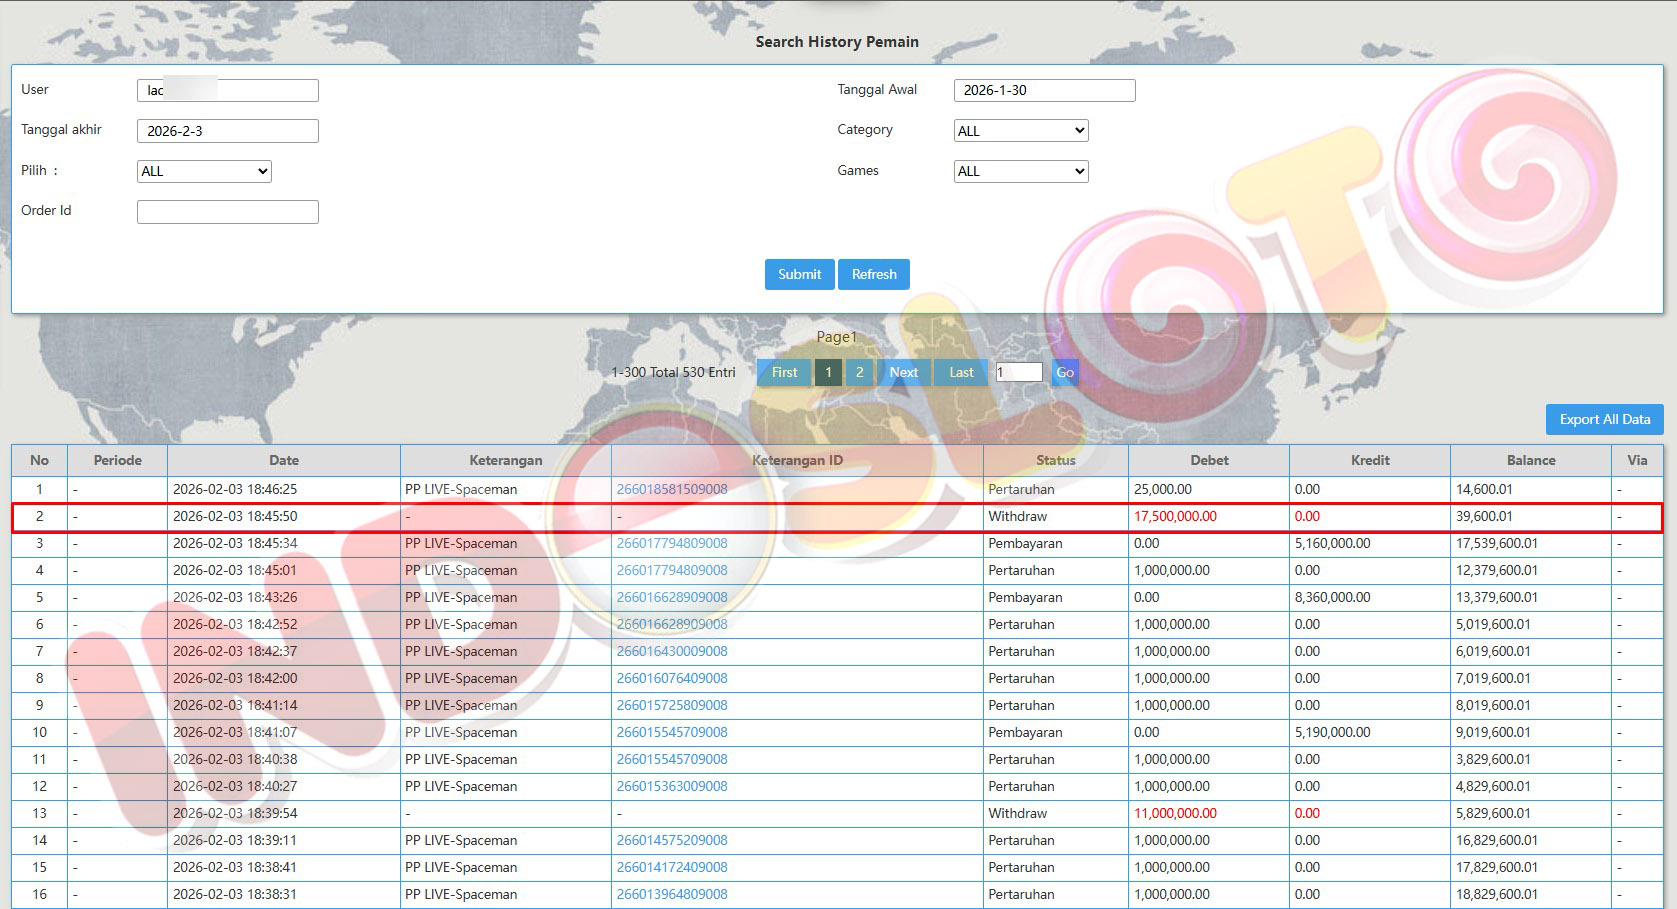Click the Tanggal Awal date field

tap(1044, 90)
